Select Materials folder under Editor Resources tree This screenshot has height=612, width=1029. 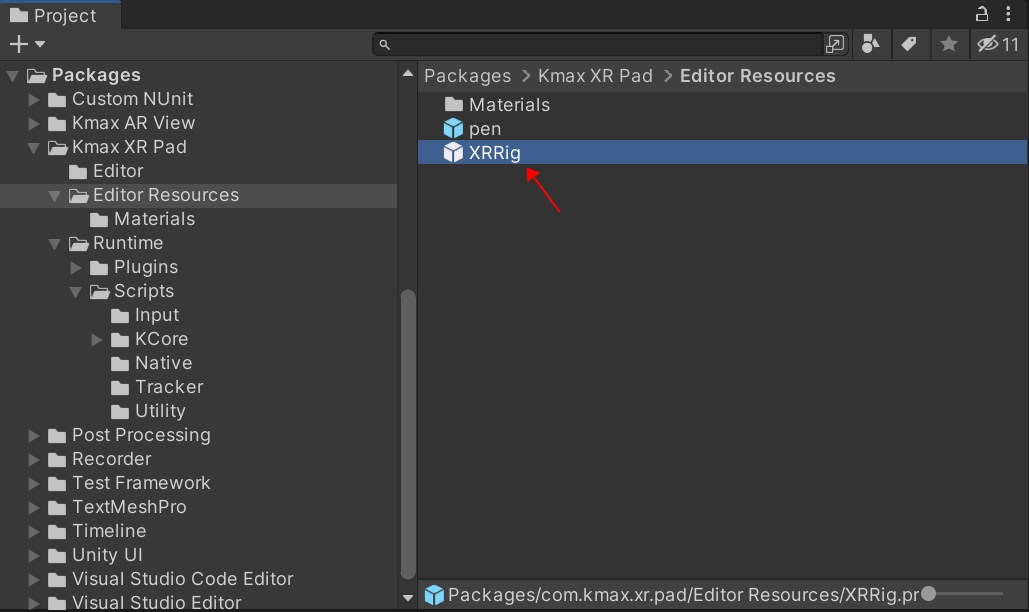point(154,219)
